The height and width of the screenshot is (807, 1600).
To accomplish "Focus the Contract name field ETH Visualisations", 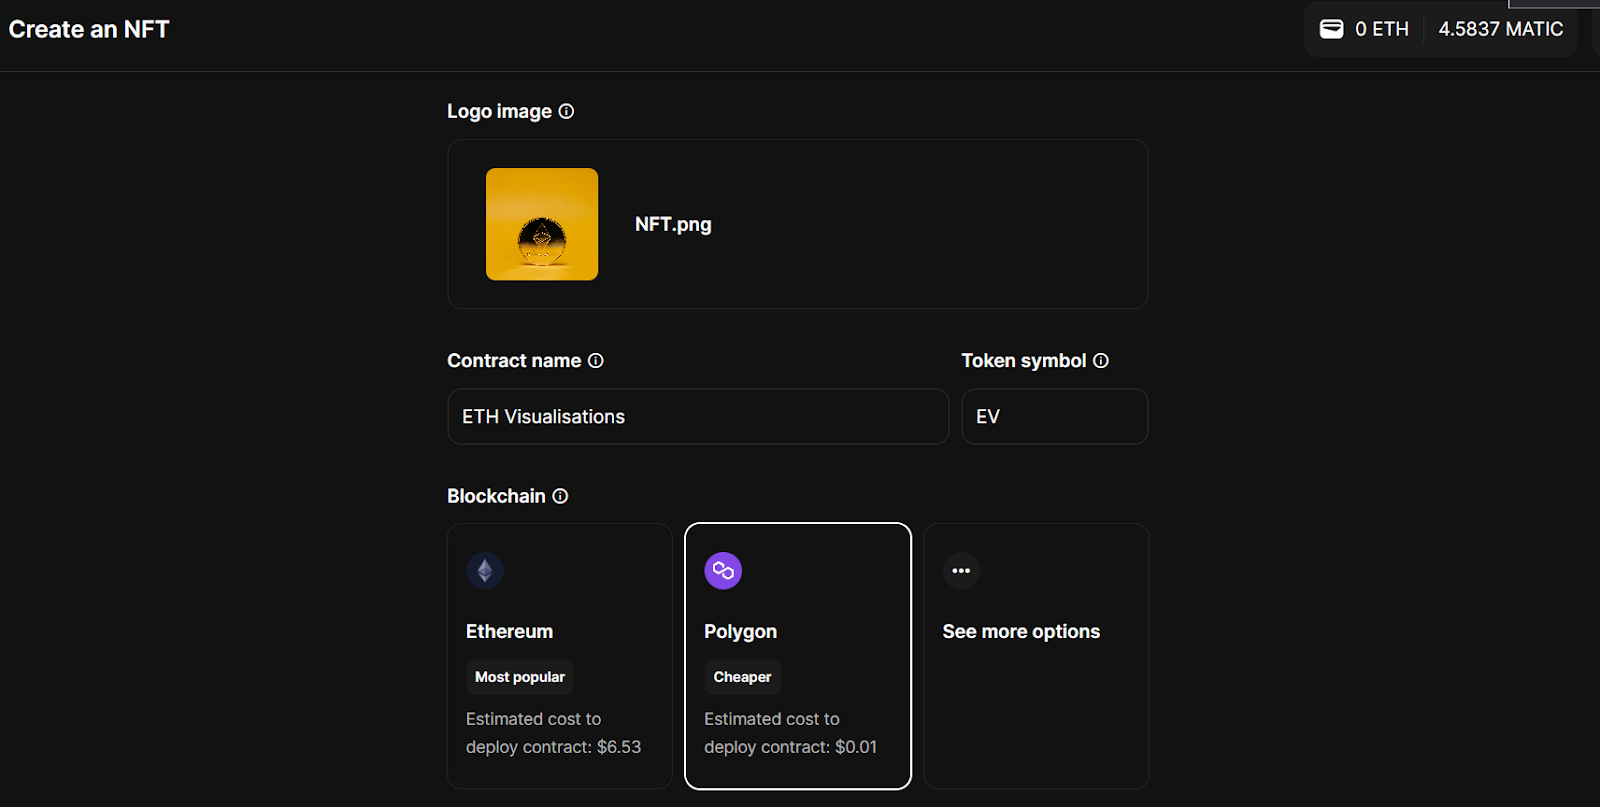I will point(697,417).
